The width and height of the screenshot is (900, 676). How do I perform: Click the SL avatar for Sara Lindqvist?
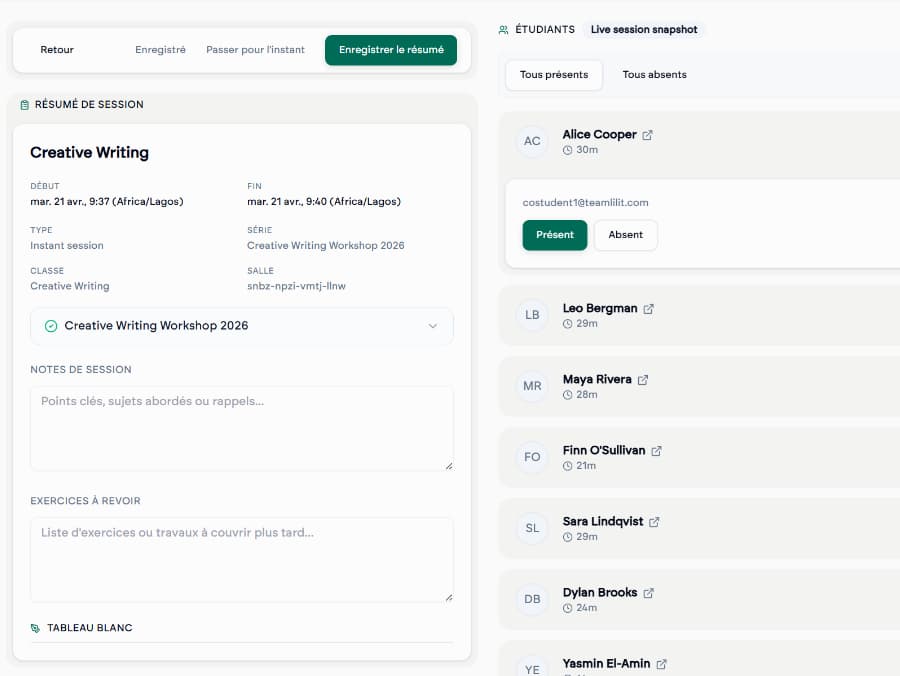(x=532, y=528)
